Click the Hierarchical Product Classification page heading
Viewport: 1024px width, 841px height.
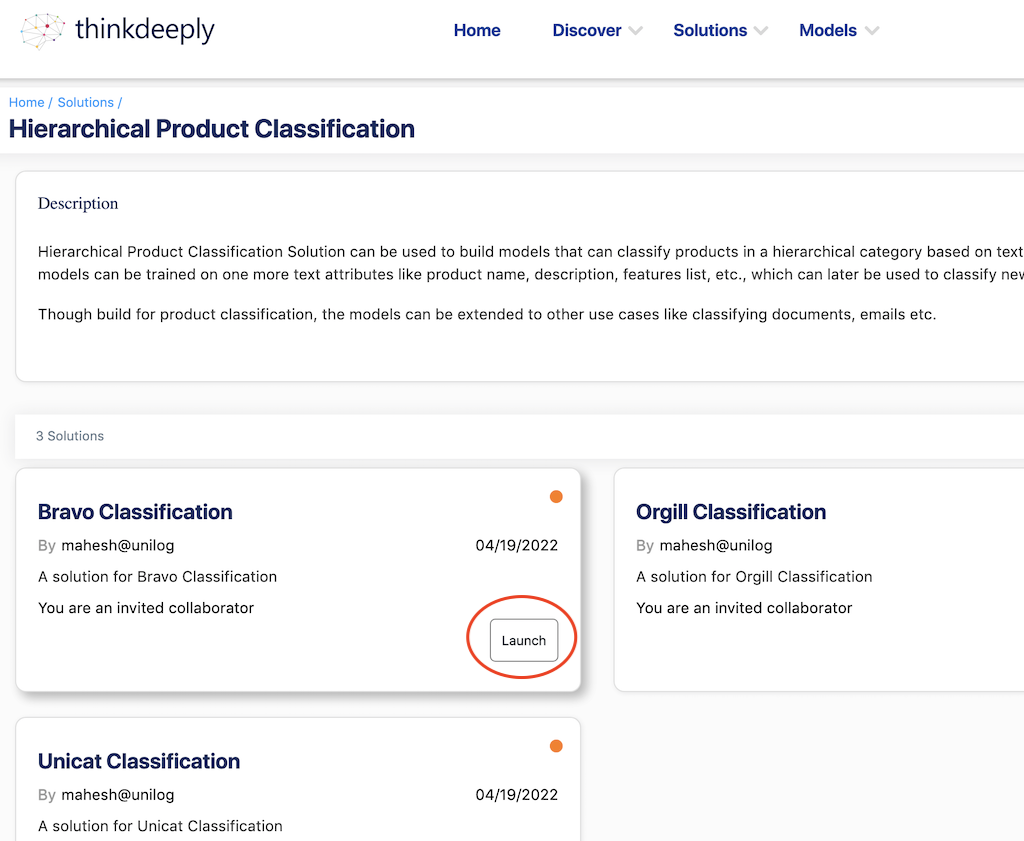click(212, 129)
